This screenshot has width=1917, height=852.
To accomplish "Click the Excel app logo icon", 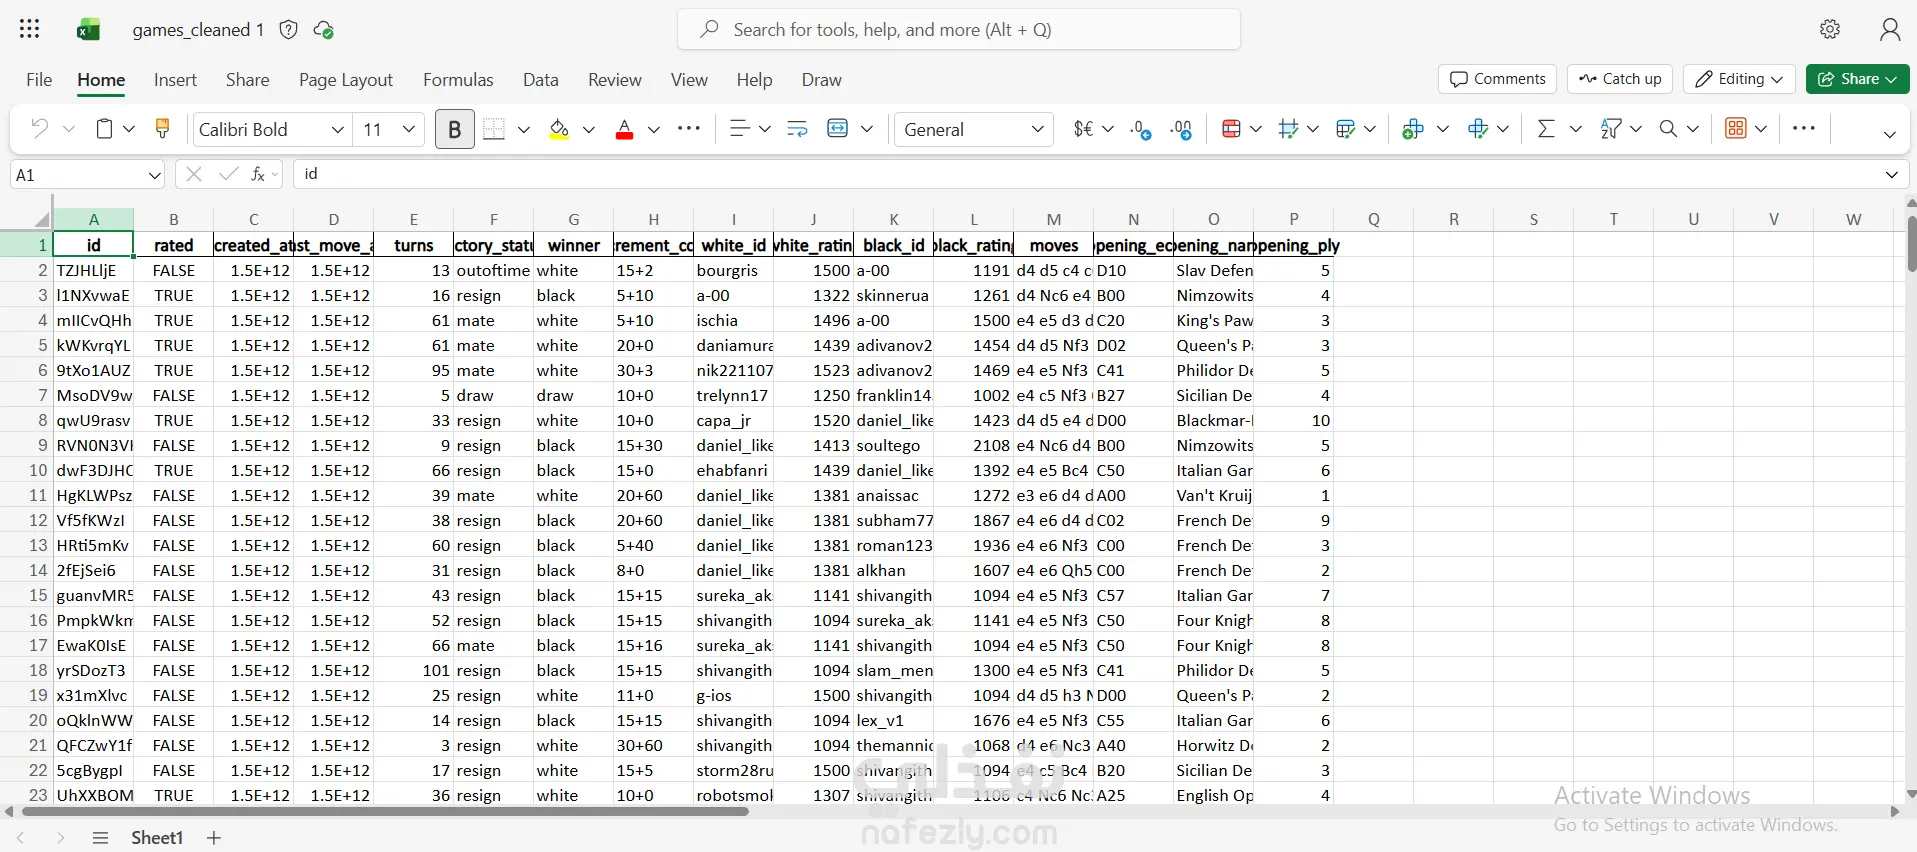I will pyautogui.click(x=89, y=30).
